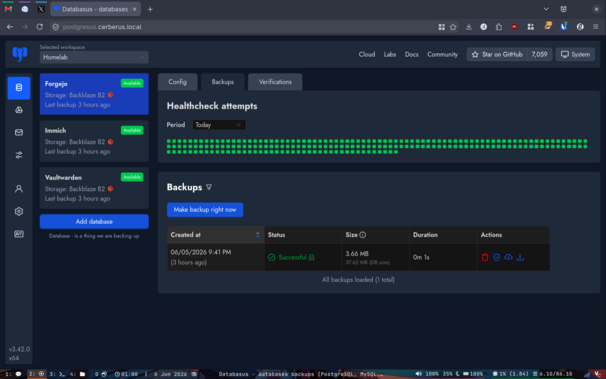Open the Docs link
The height and width of the screenshot is (379, 606).
point(412,54)
